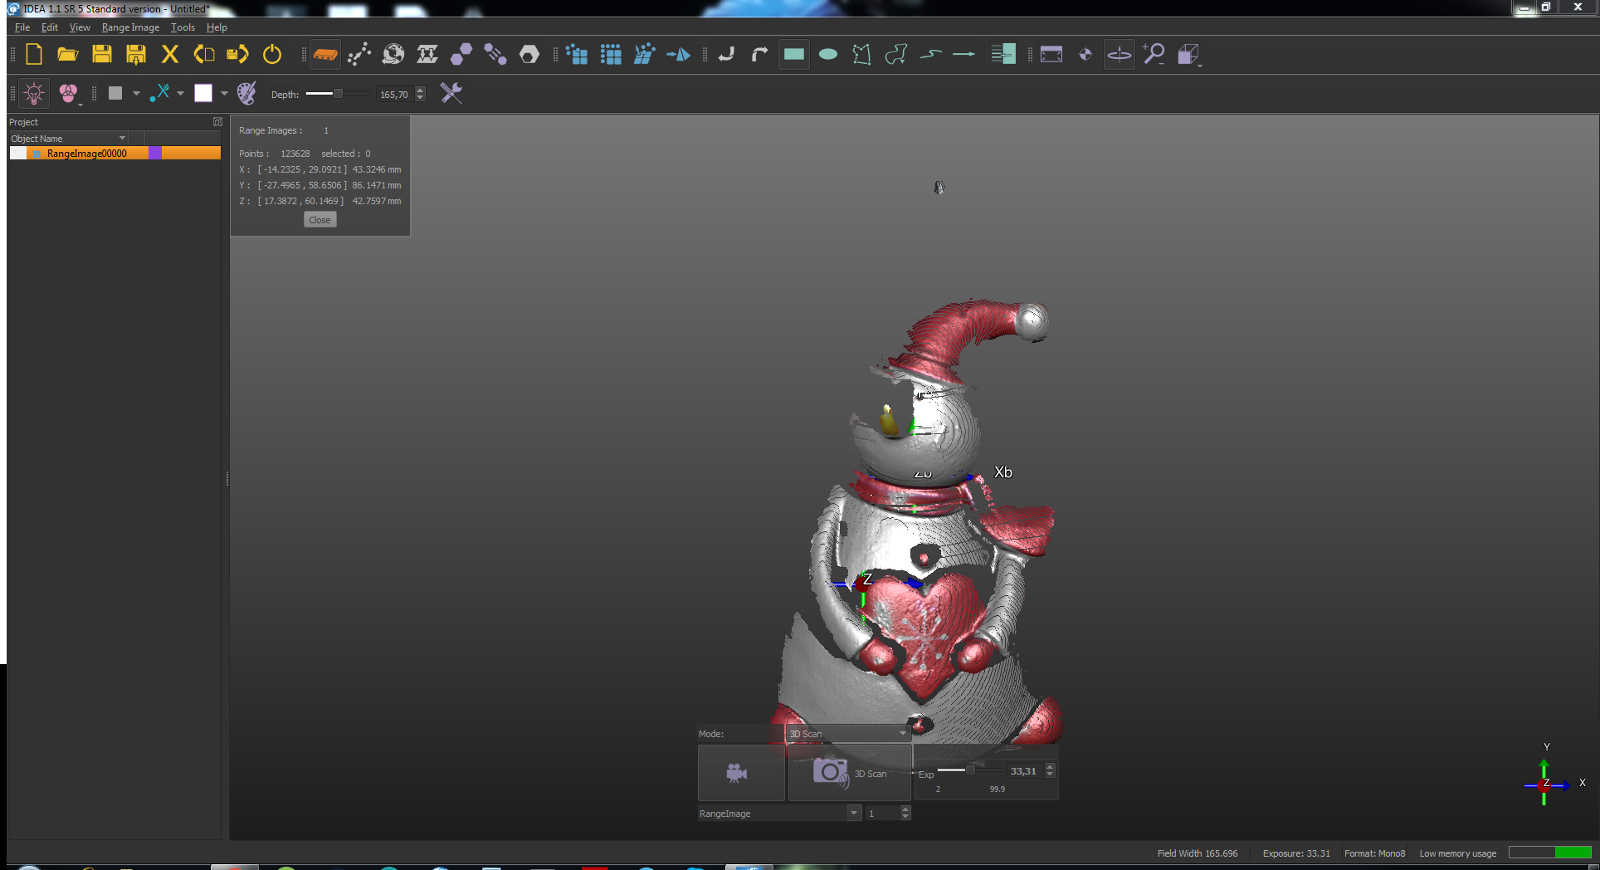Click the blue grid points icon
Image resolution: width=1600 pixels, height=870 pixels.
(611, 54)
